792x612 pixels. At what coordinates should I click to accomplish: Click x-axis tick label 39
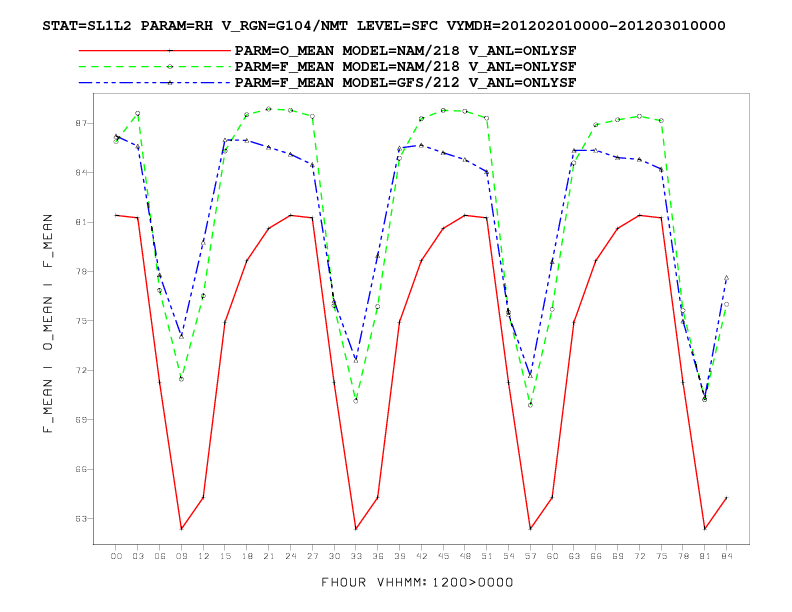click(x=400, y=556)
